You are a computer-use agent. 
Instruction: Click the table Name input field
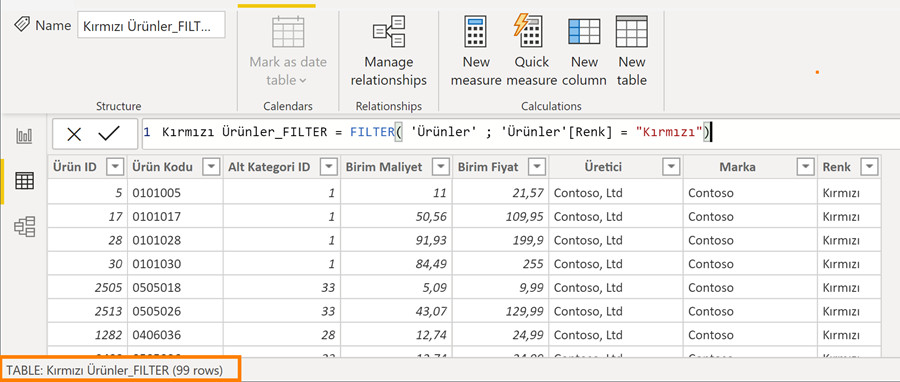pos(152,26)
